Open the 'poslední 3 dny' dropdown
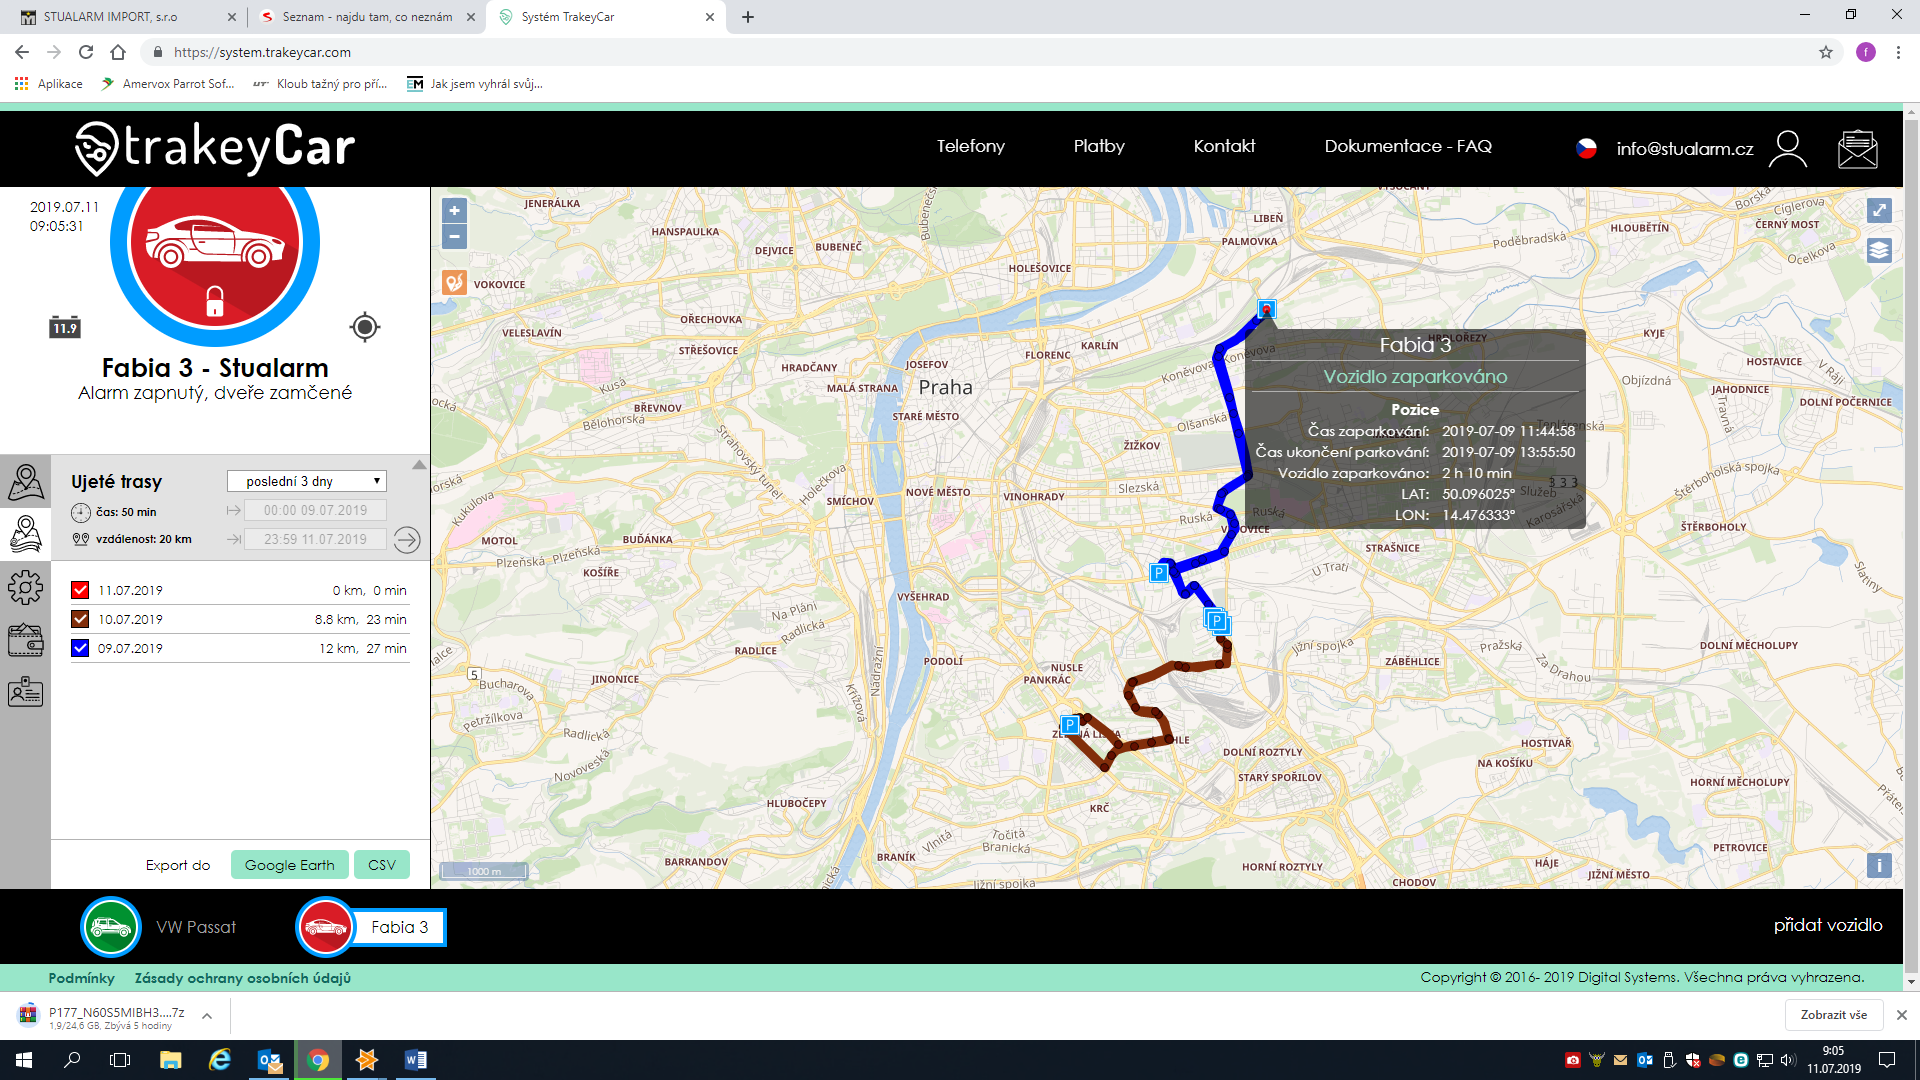Image resolution: width=1920 pixels, height=1080 pixels. coord(306,481)
